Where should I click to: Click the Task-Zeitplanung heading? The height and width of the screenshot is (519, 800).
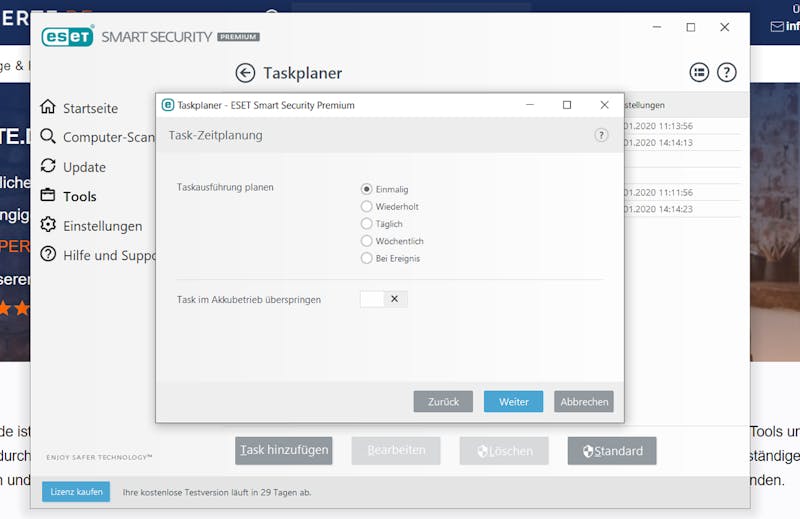point(216,135)
